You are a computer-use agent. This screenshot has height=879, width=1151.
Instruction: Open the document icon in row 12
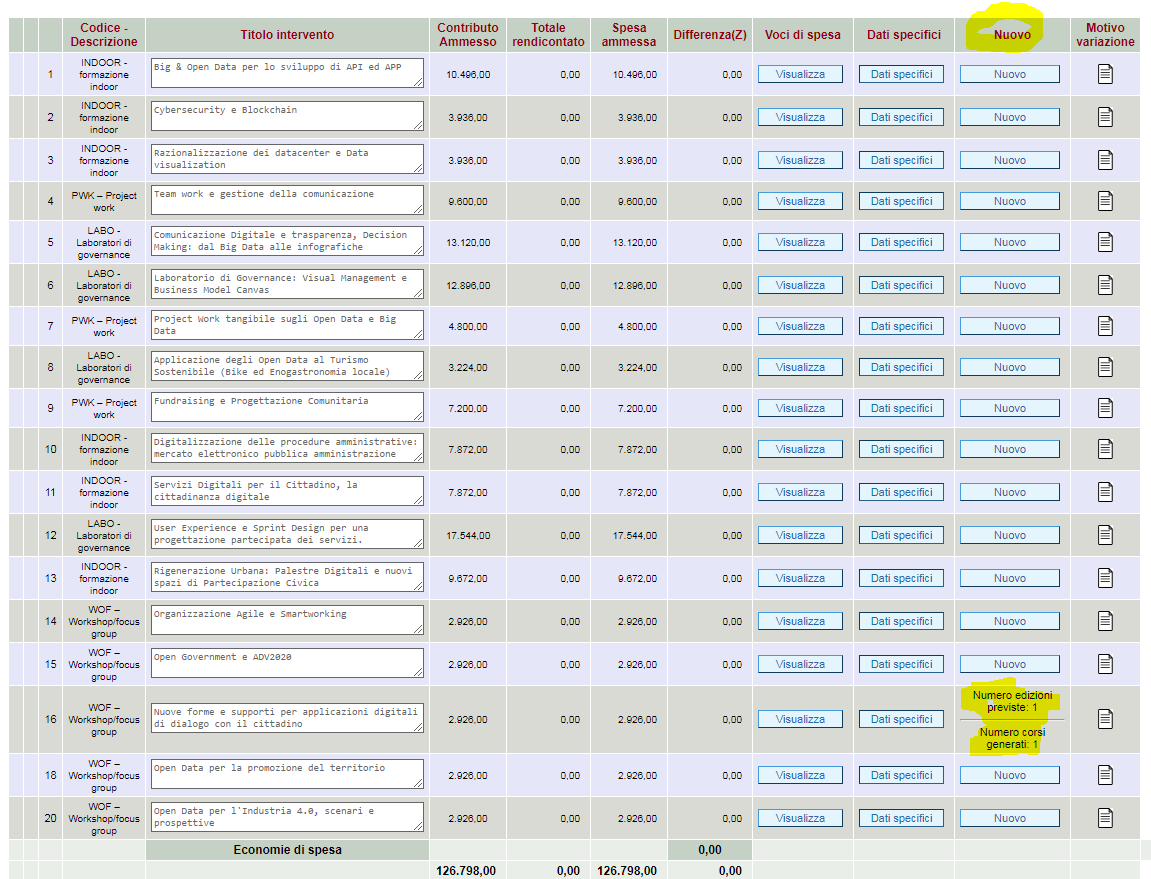tap(1105, 535)
